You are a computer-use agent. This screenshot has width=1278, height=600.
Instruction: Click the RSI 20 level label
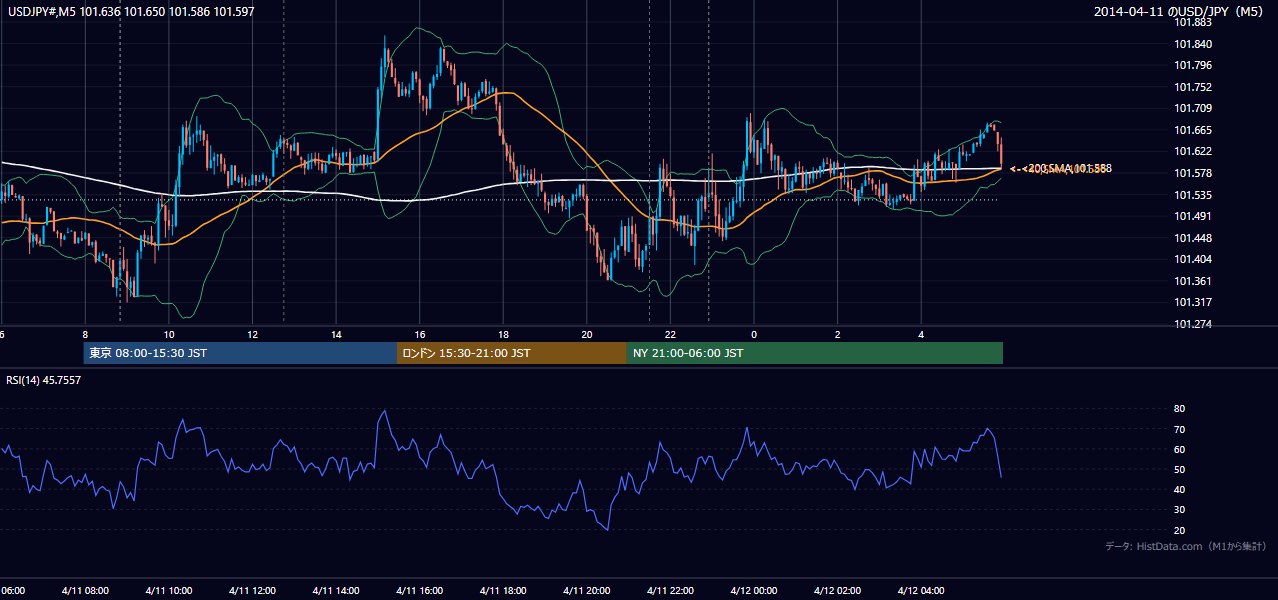point(1179,530)
